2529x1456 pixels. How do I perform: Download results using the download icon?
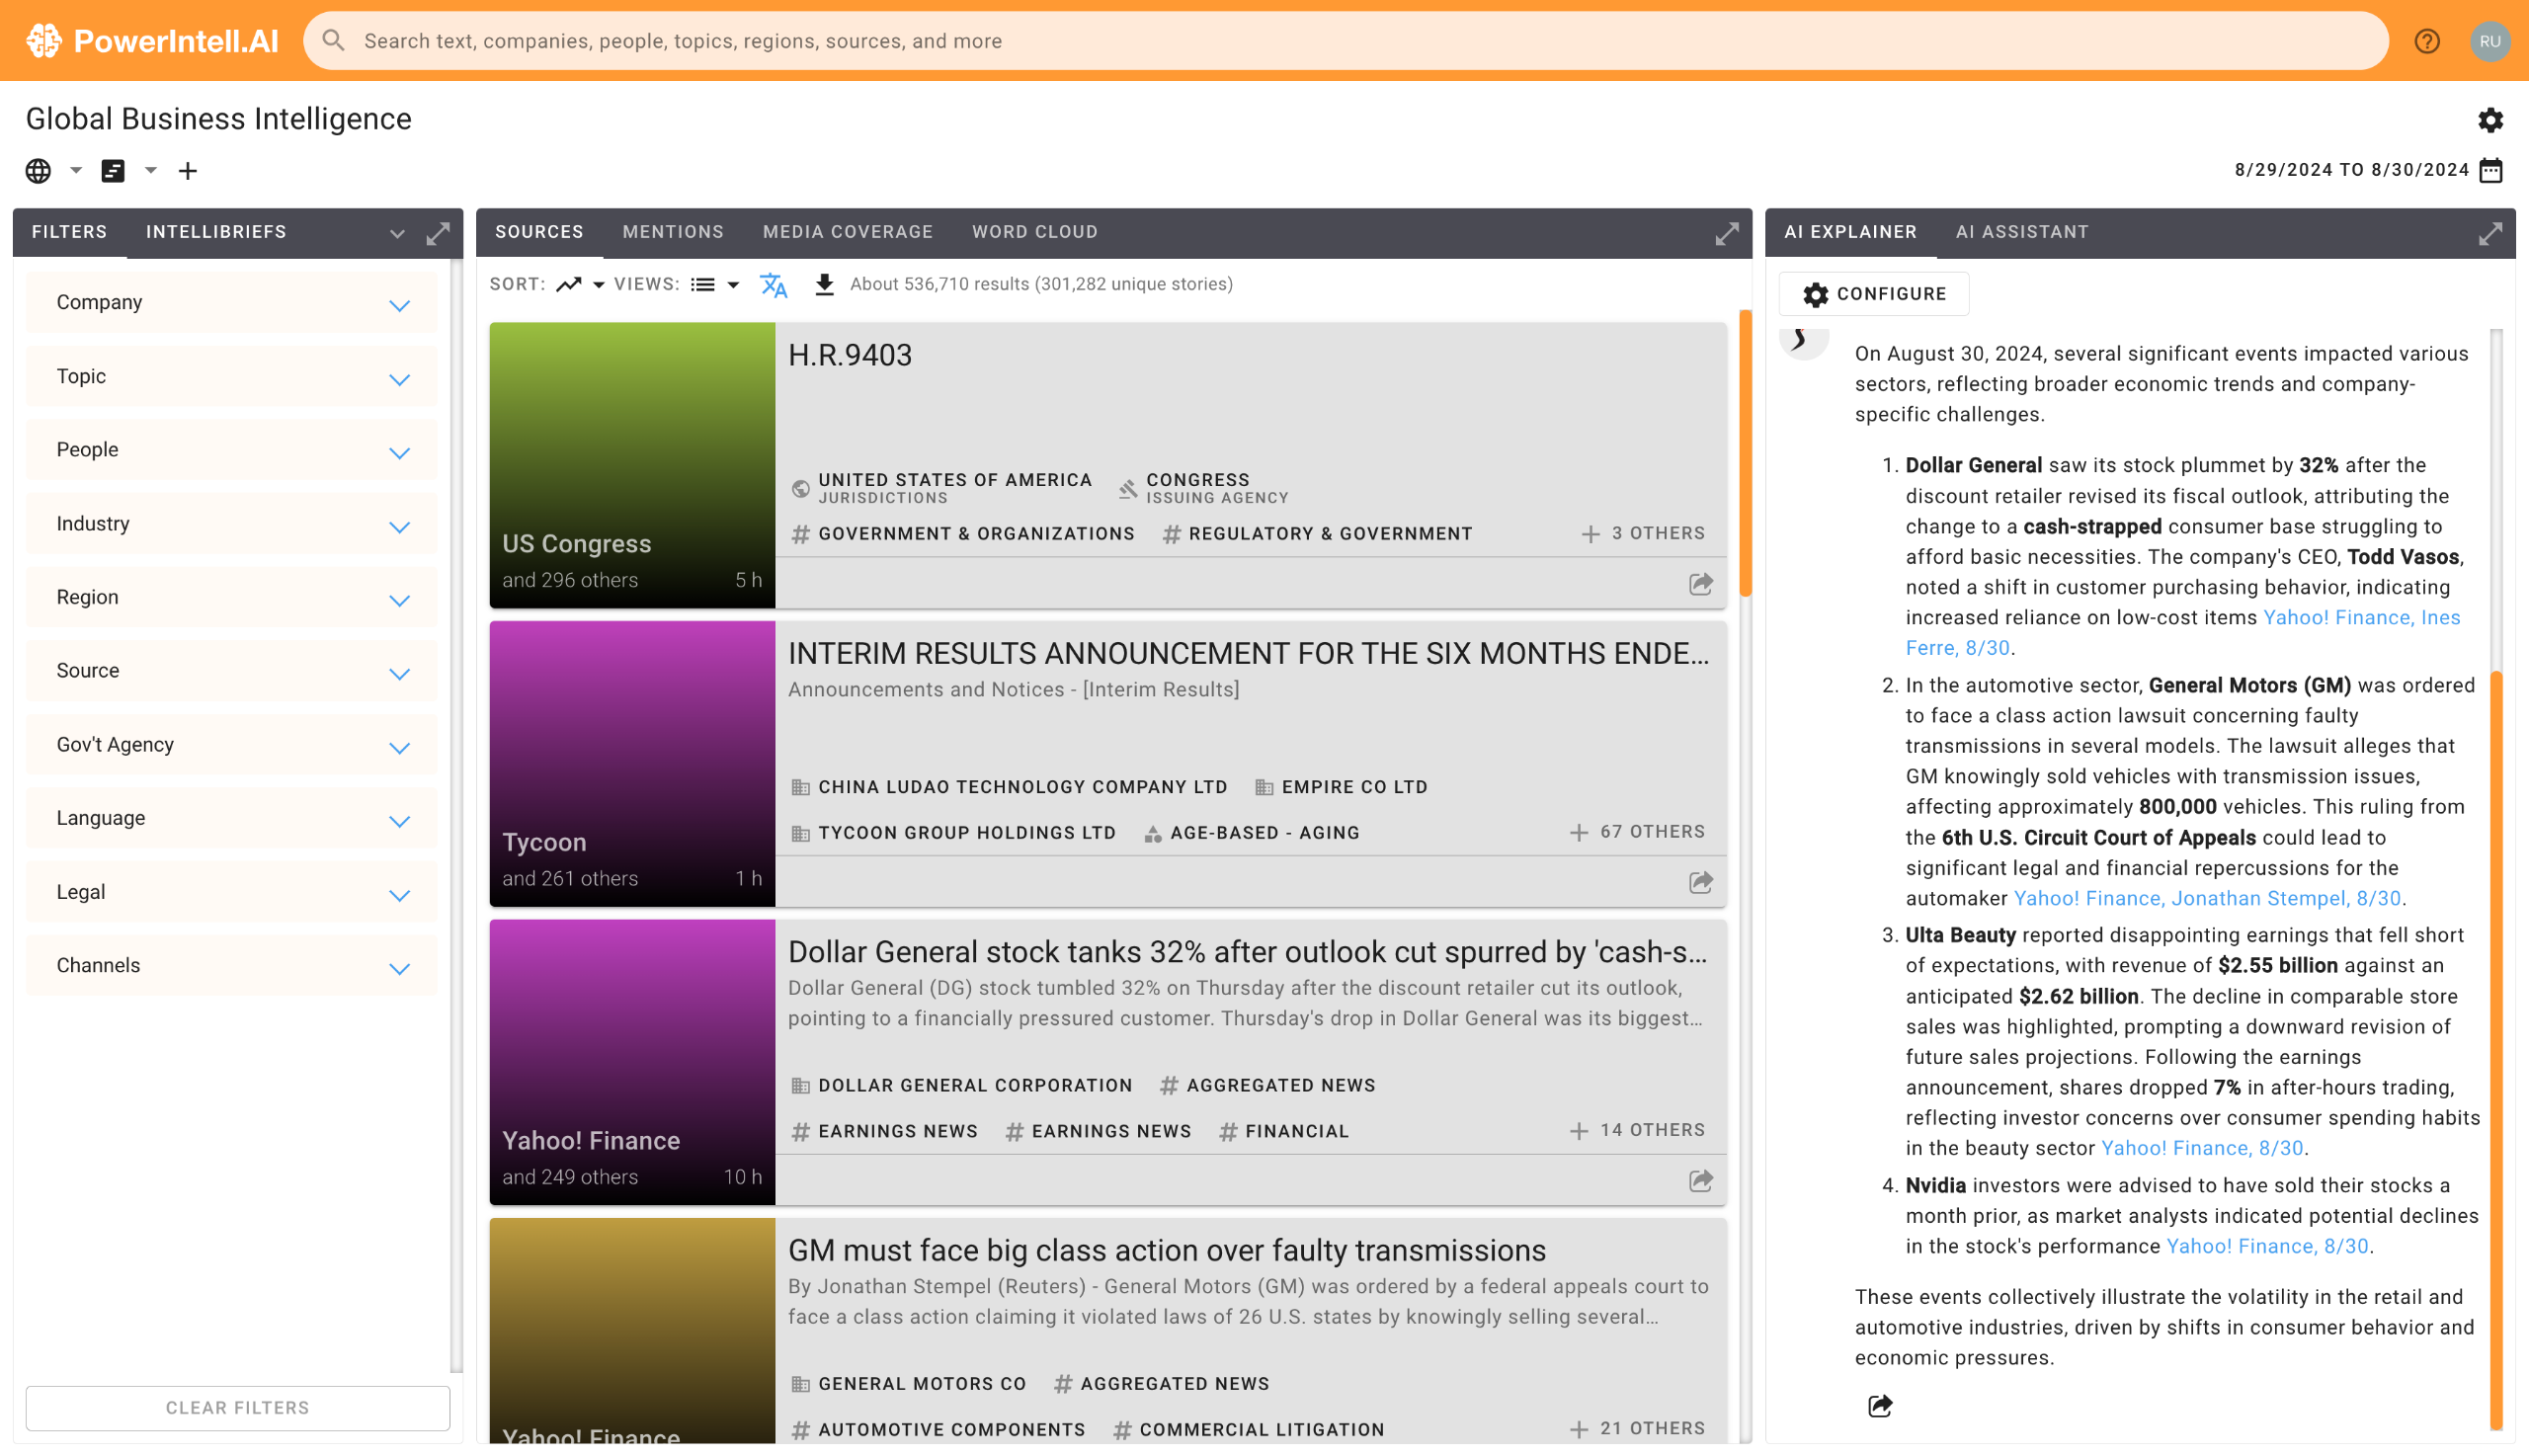tap(823, 285)
